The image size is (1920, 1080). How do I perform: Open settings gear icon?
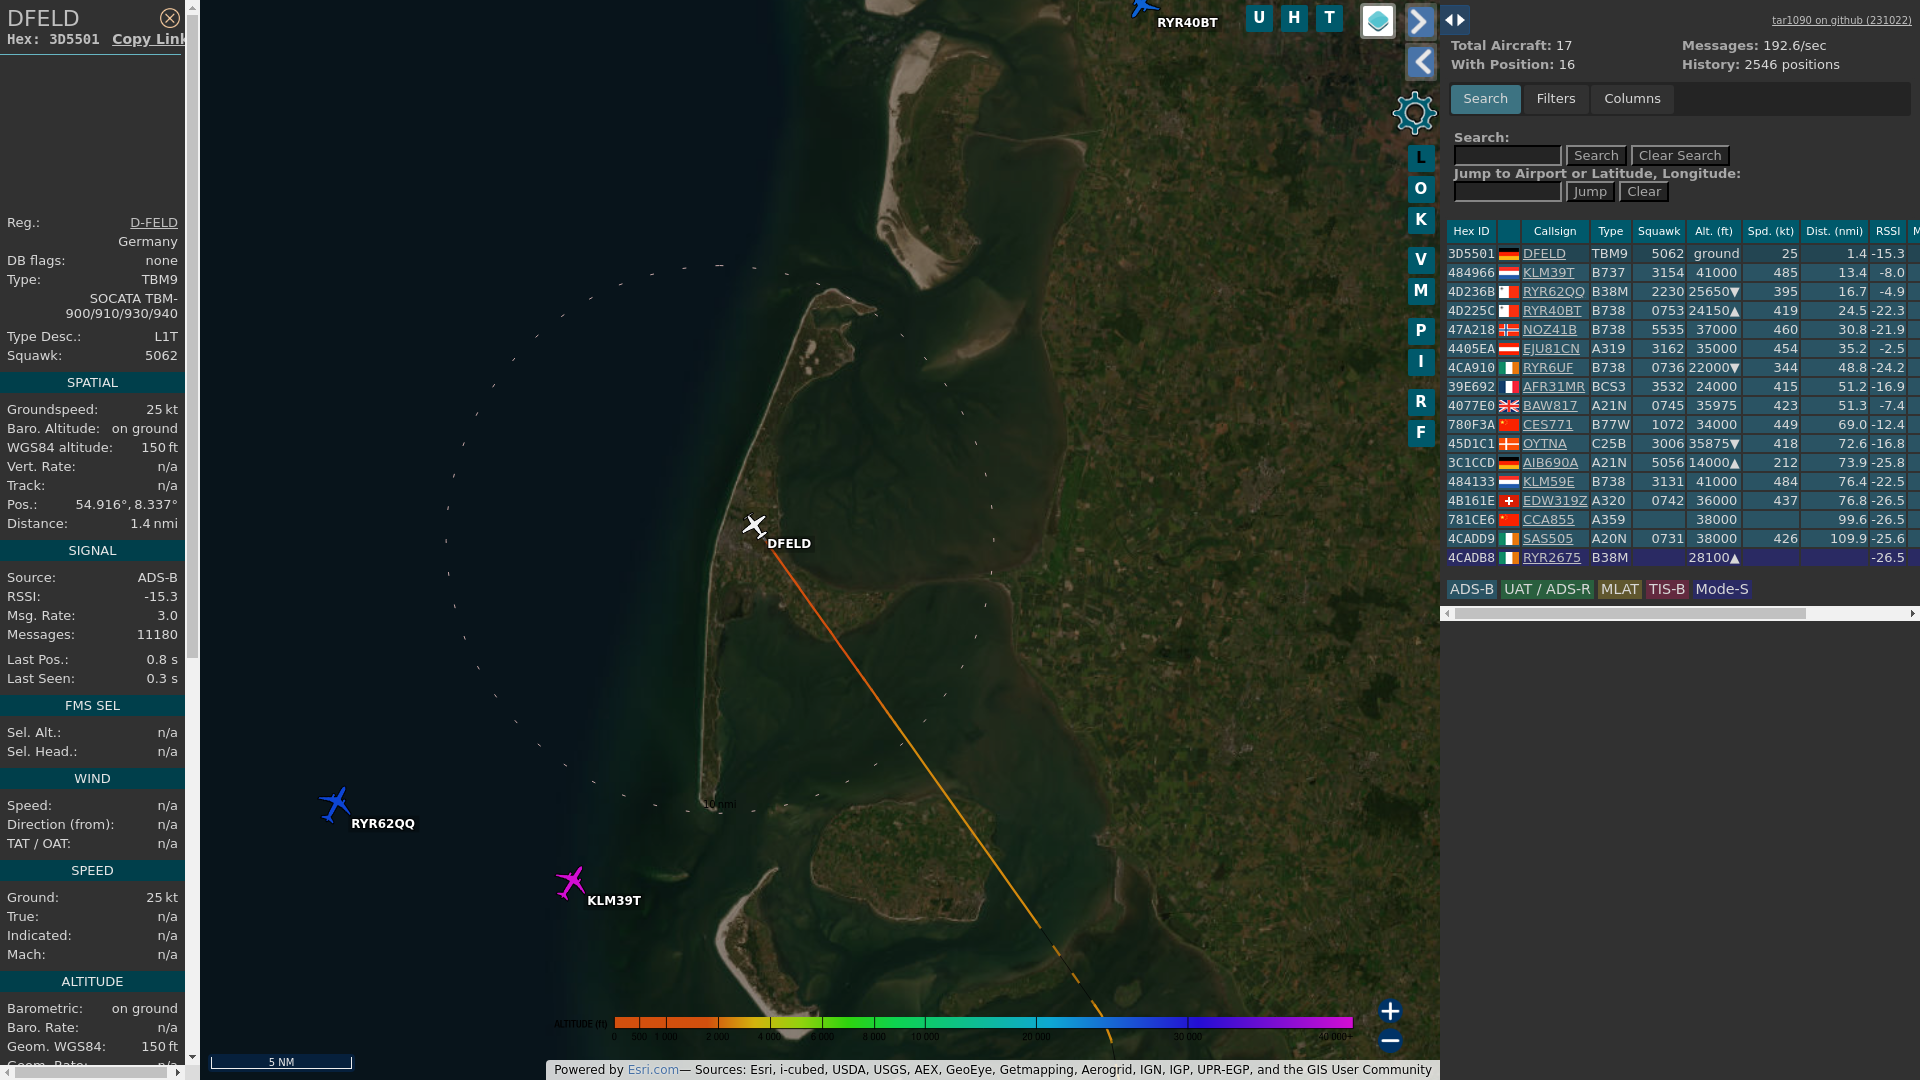click(x=1415, y=113)
